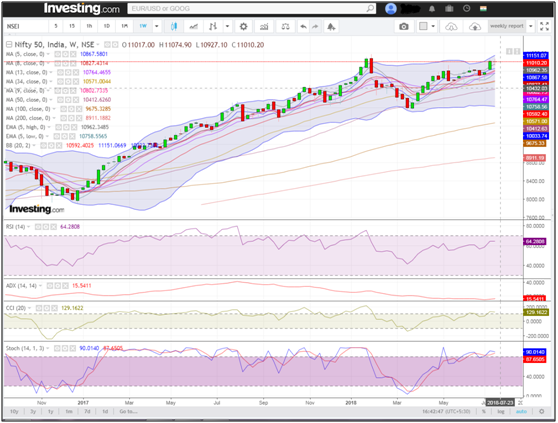The width and height of the screenshot is (558, 423).
Task: Open format settings for MA (5, close, 0)
Action: (x=65, y=54)
